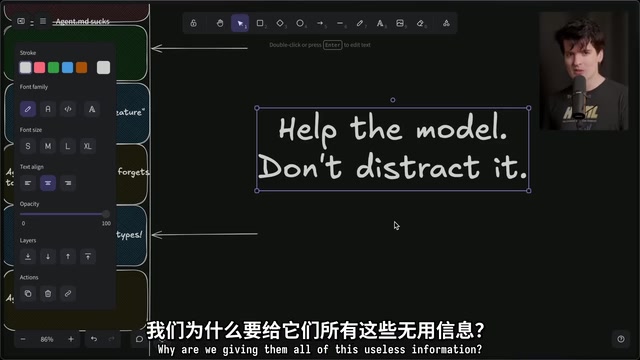The image size is (640, 360).
Task: Bring the element forward one layer
Action: [68, 256]
